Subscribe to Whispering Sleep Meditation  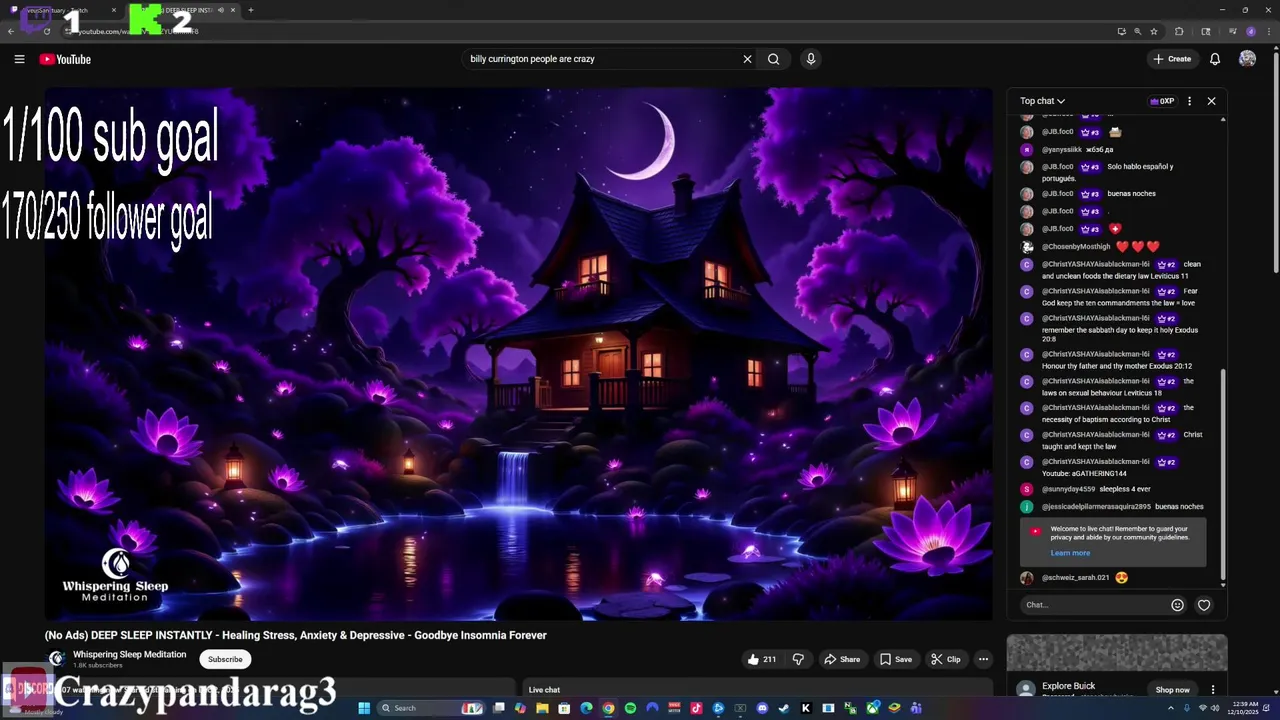pos(225,659)
